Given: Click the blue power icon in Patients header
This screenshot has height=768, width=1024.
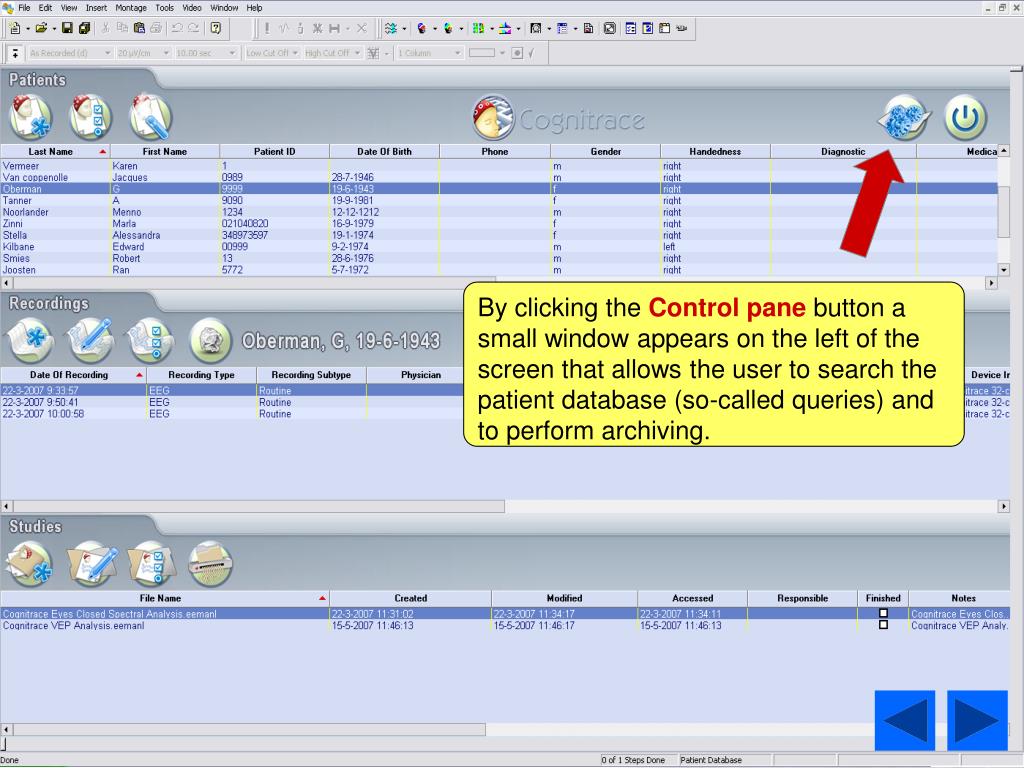Looking at the screenshot, I should coord(965,118).
